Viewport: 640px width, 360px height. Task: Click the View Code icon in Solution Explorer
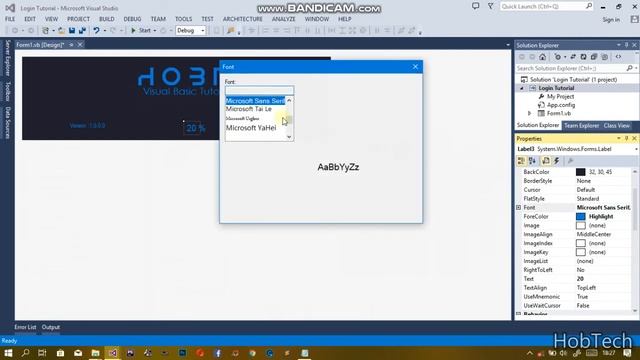(618, 57)
